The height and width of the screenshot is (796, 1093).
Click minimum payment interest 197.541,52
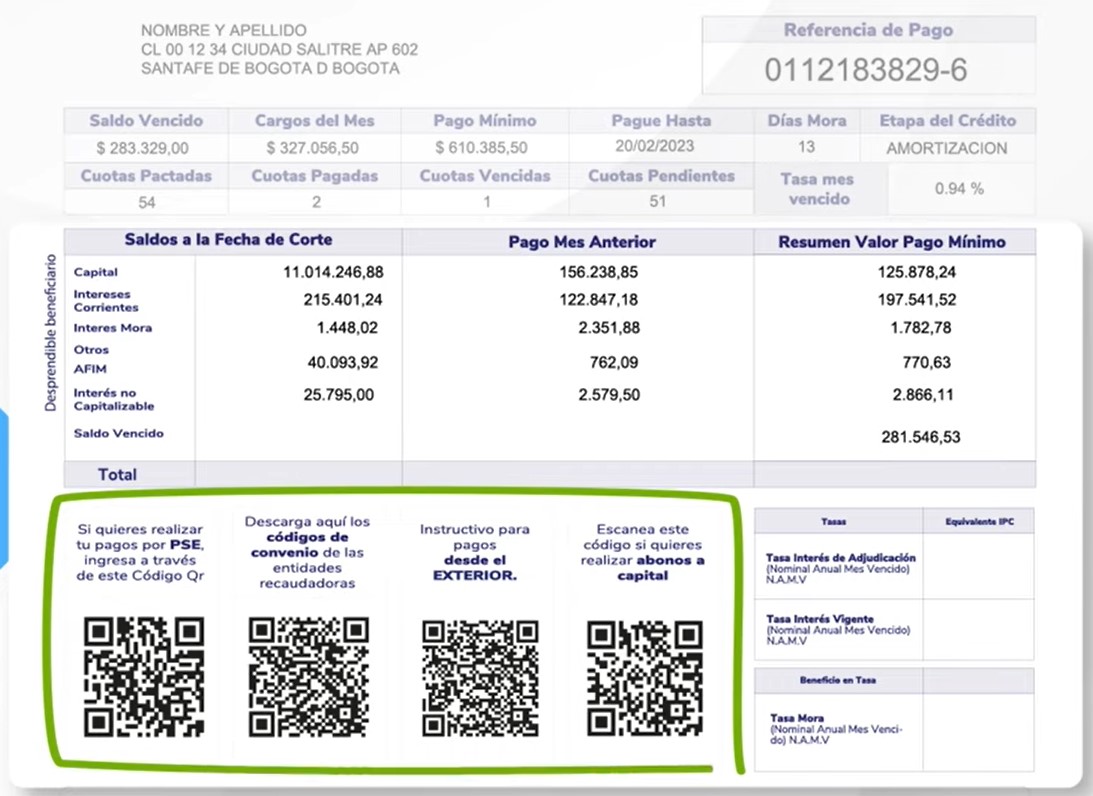click(917, 300)
